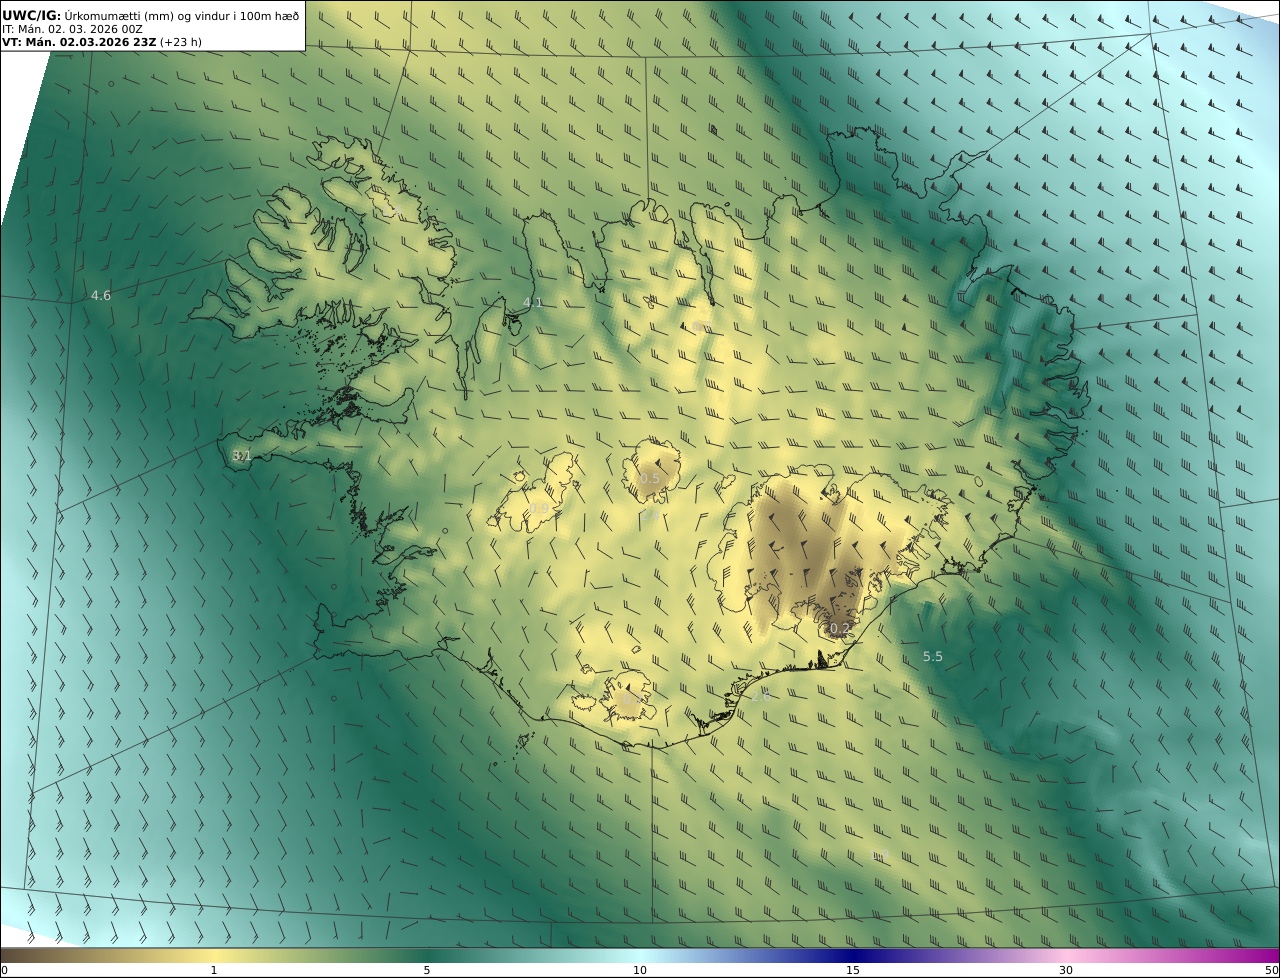Image resolution: width=1280 pixels, height=978 pixels.
Task: Click the '3.1' value label on the map
Action: click(x=241, y=455)
